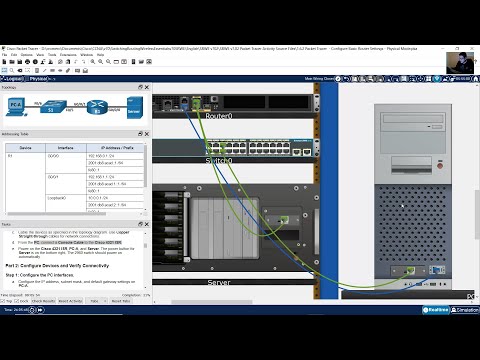
Task: Click the Addressing Table vertical scrollbar
Action: (145, 167)
